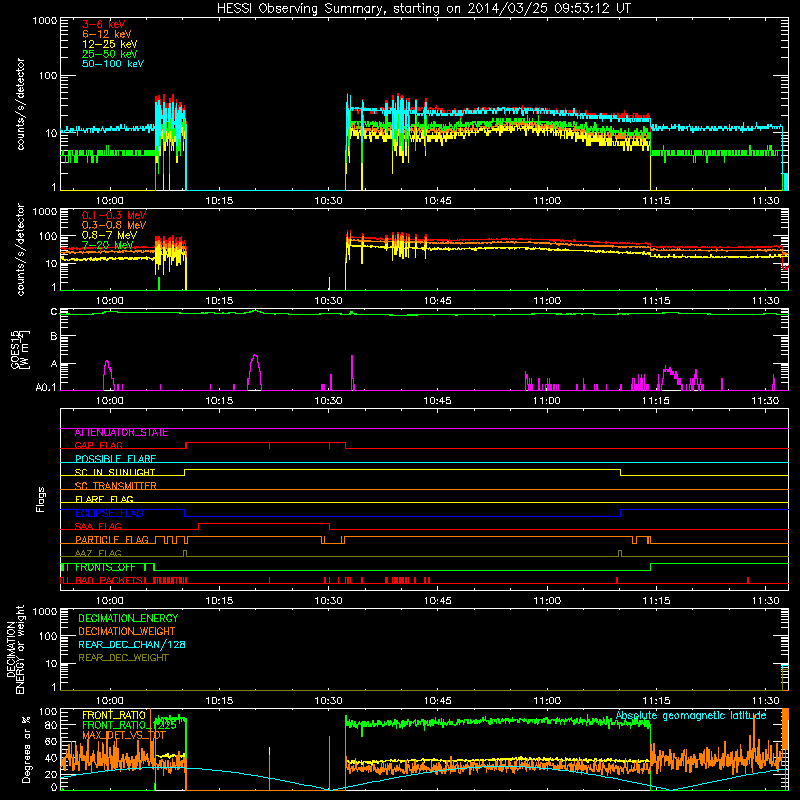Click the SC_IN_SUNLIGHT flag label
This screenshot has width=800, height=800.
115,472
